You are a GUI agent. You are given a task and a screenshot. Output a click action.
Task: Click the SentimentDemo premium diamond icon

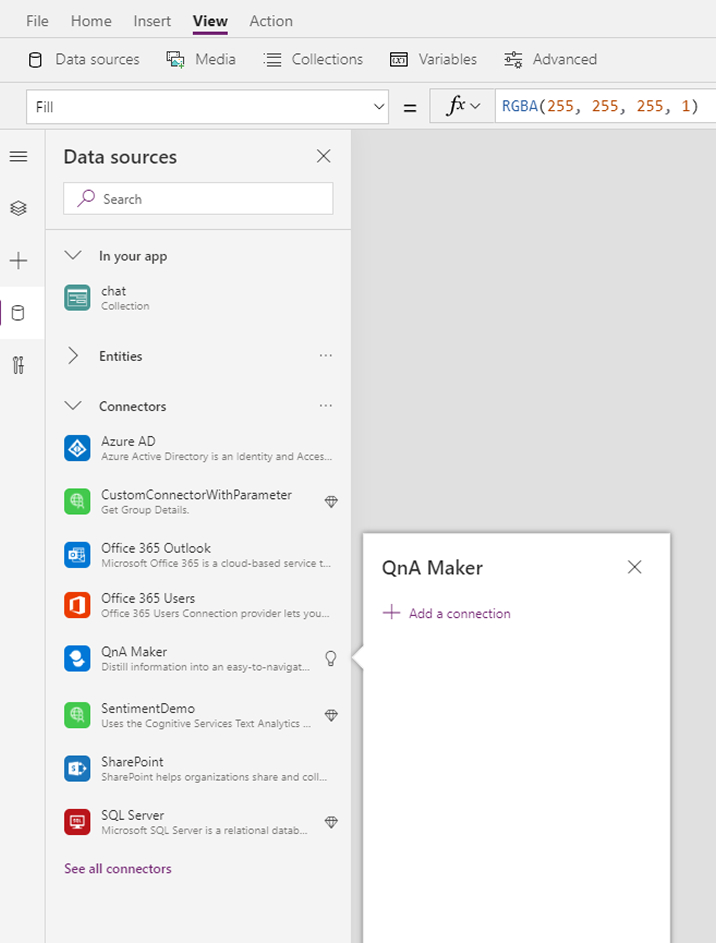tap(331, 715)
